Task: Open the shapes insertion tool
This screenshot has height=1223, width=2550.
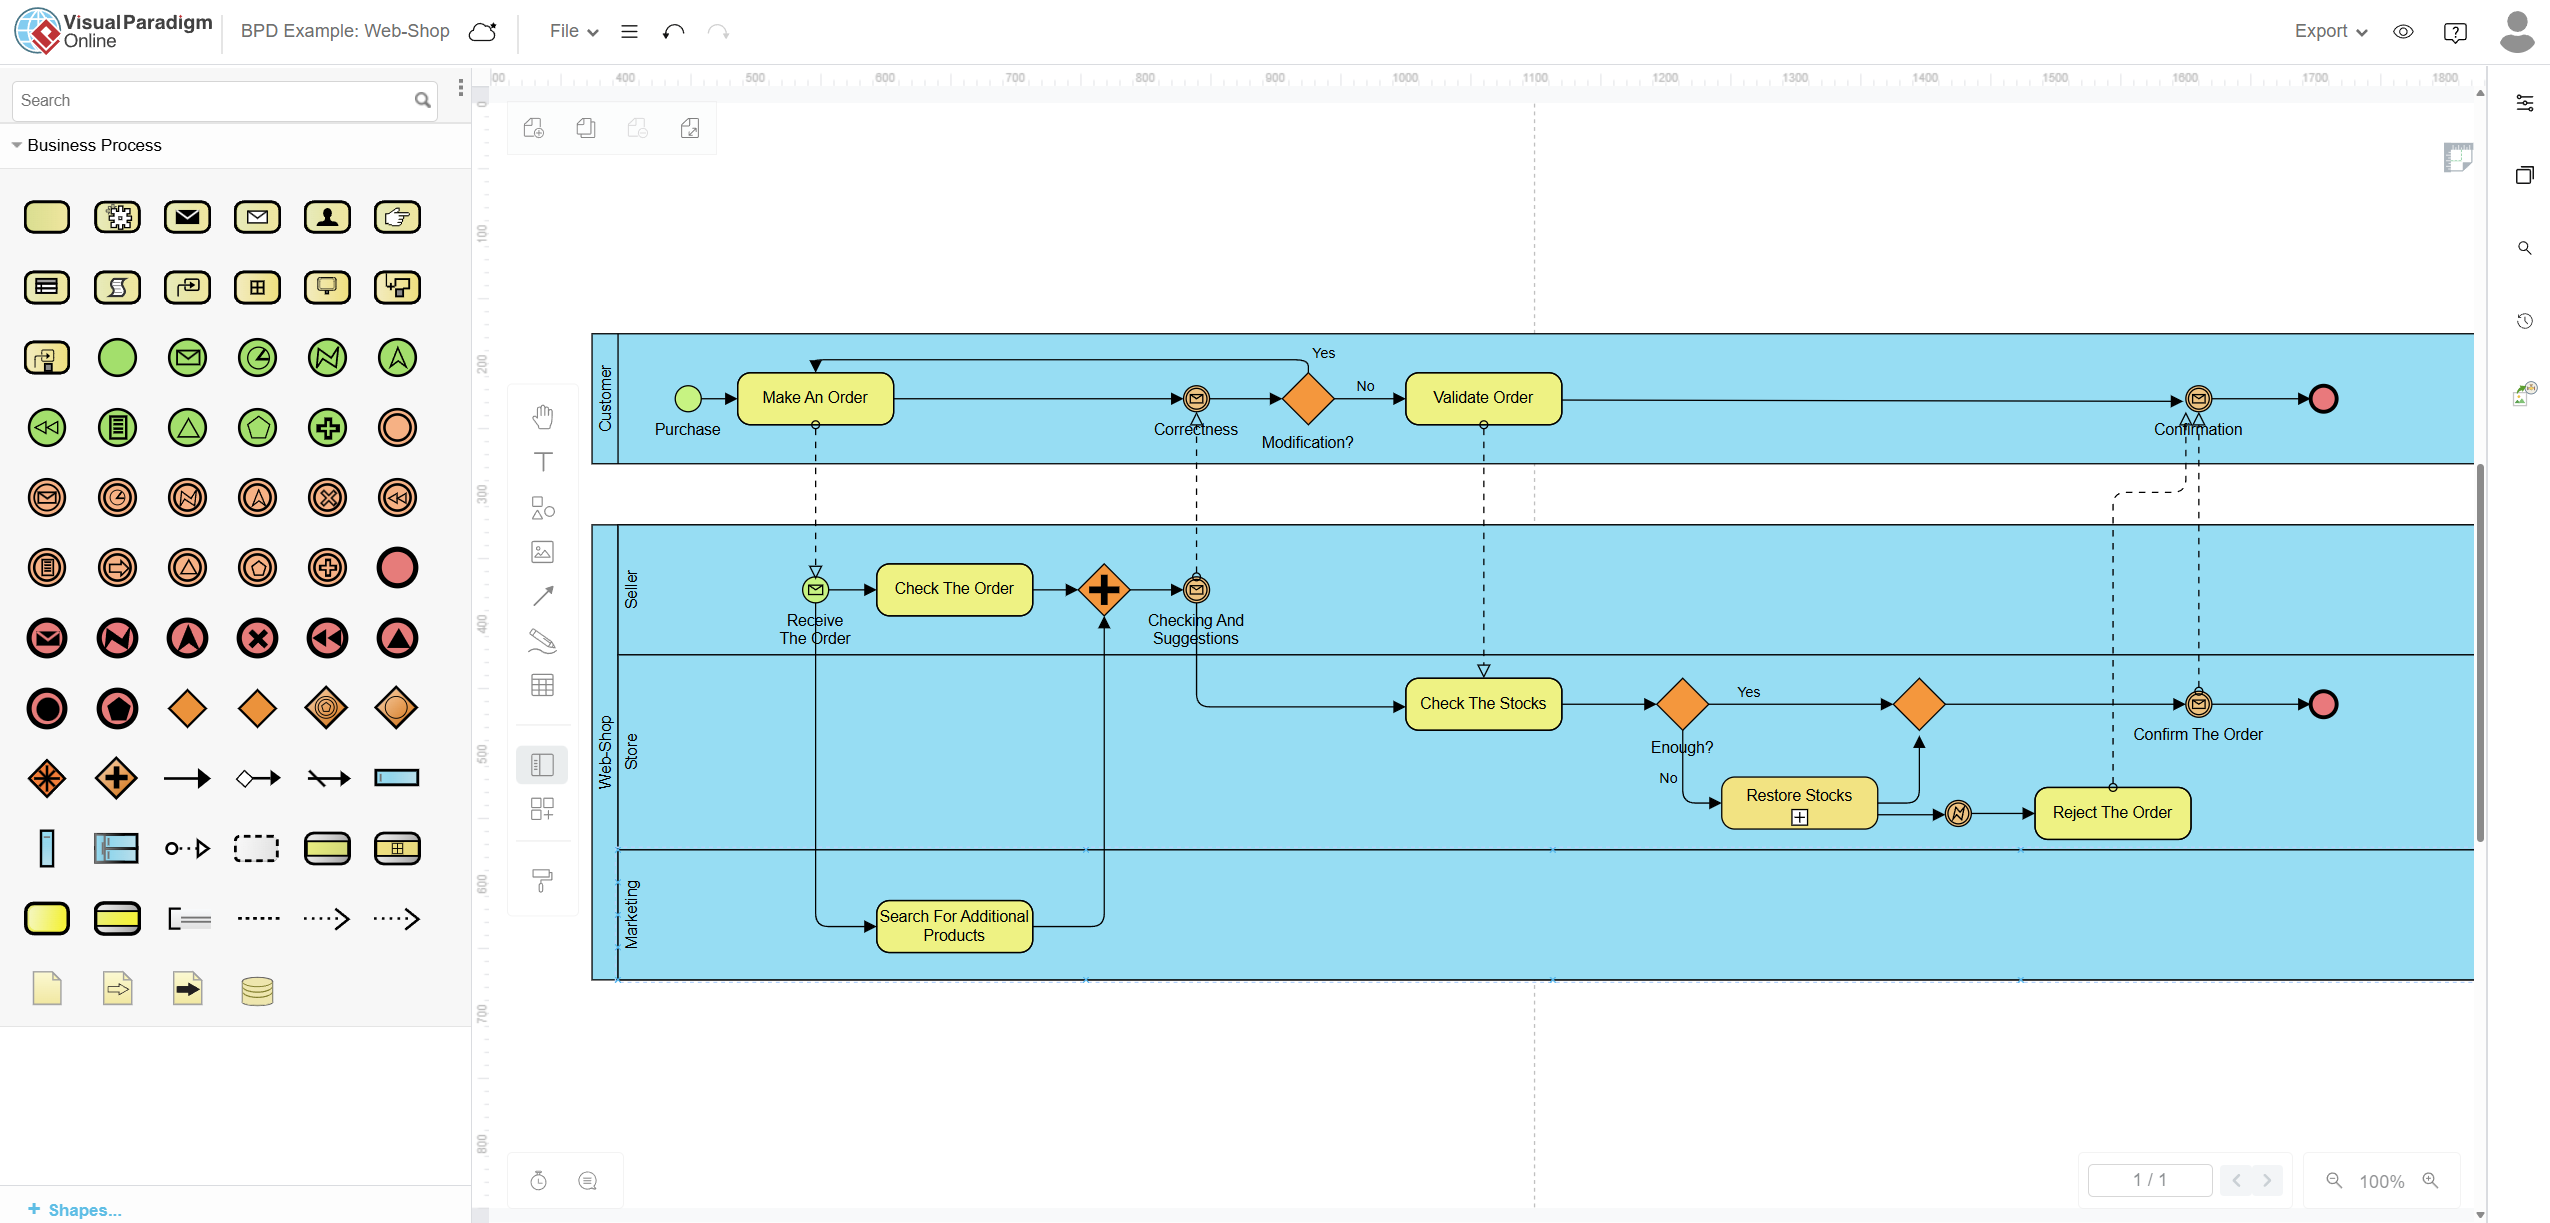Action: (542, 508)
